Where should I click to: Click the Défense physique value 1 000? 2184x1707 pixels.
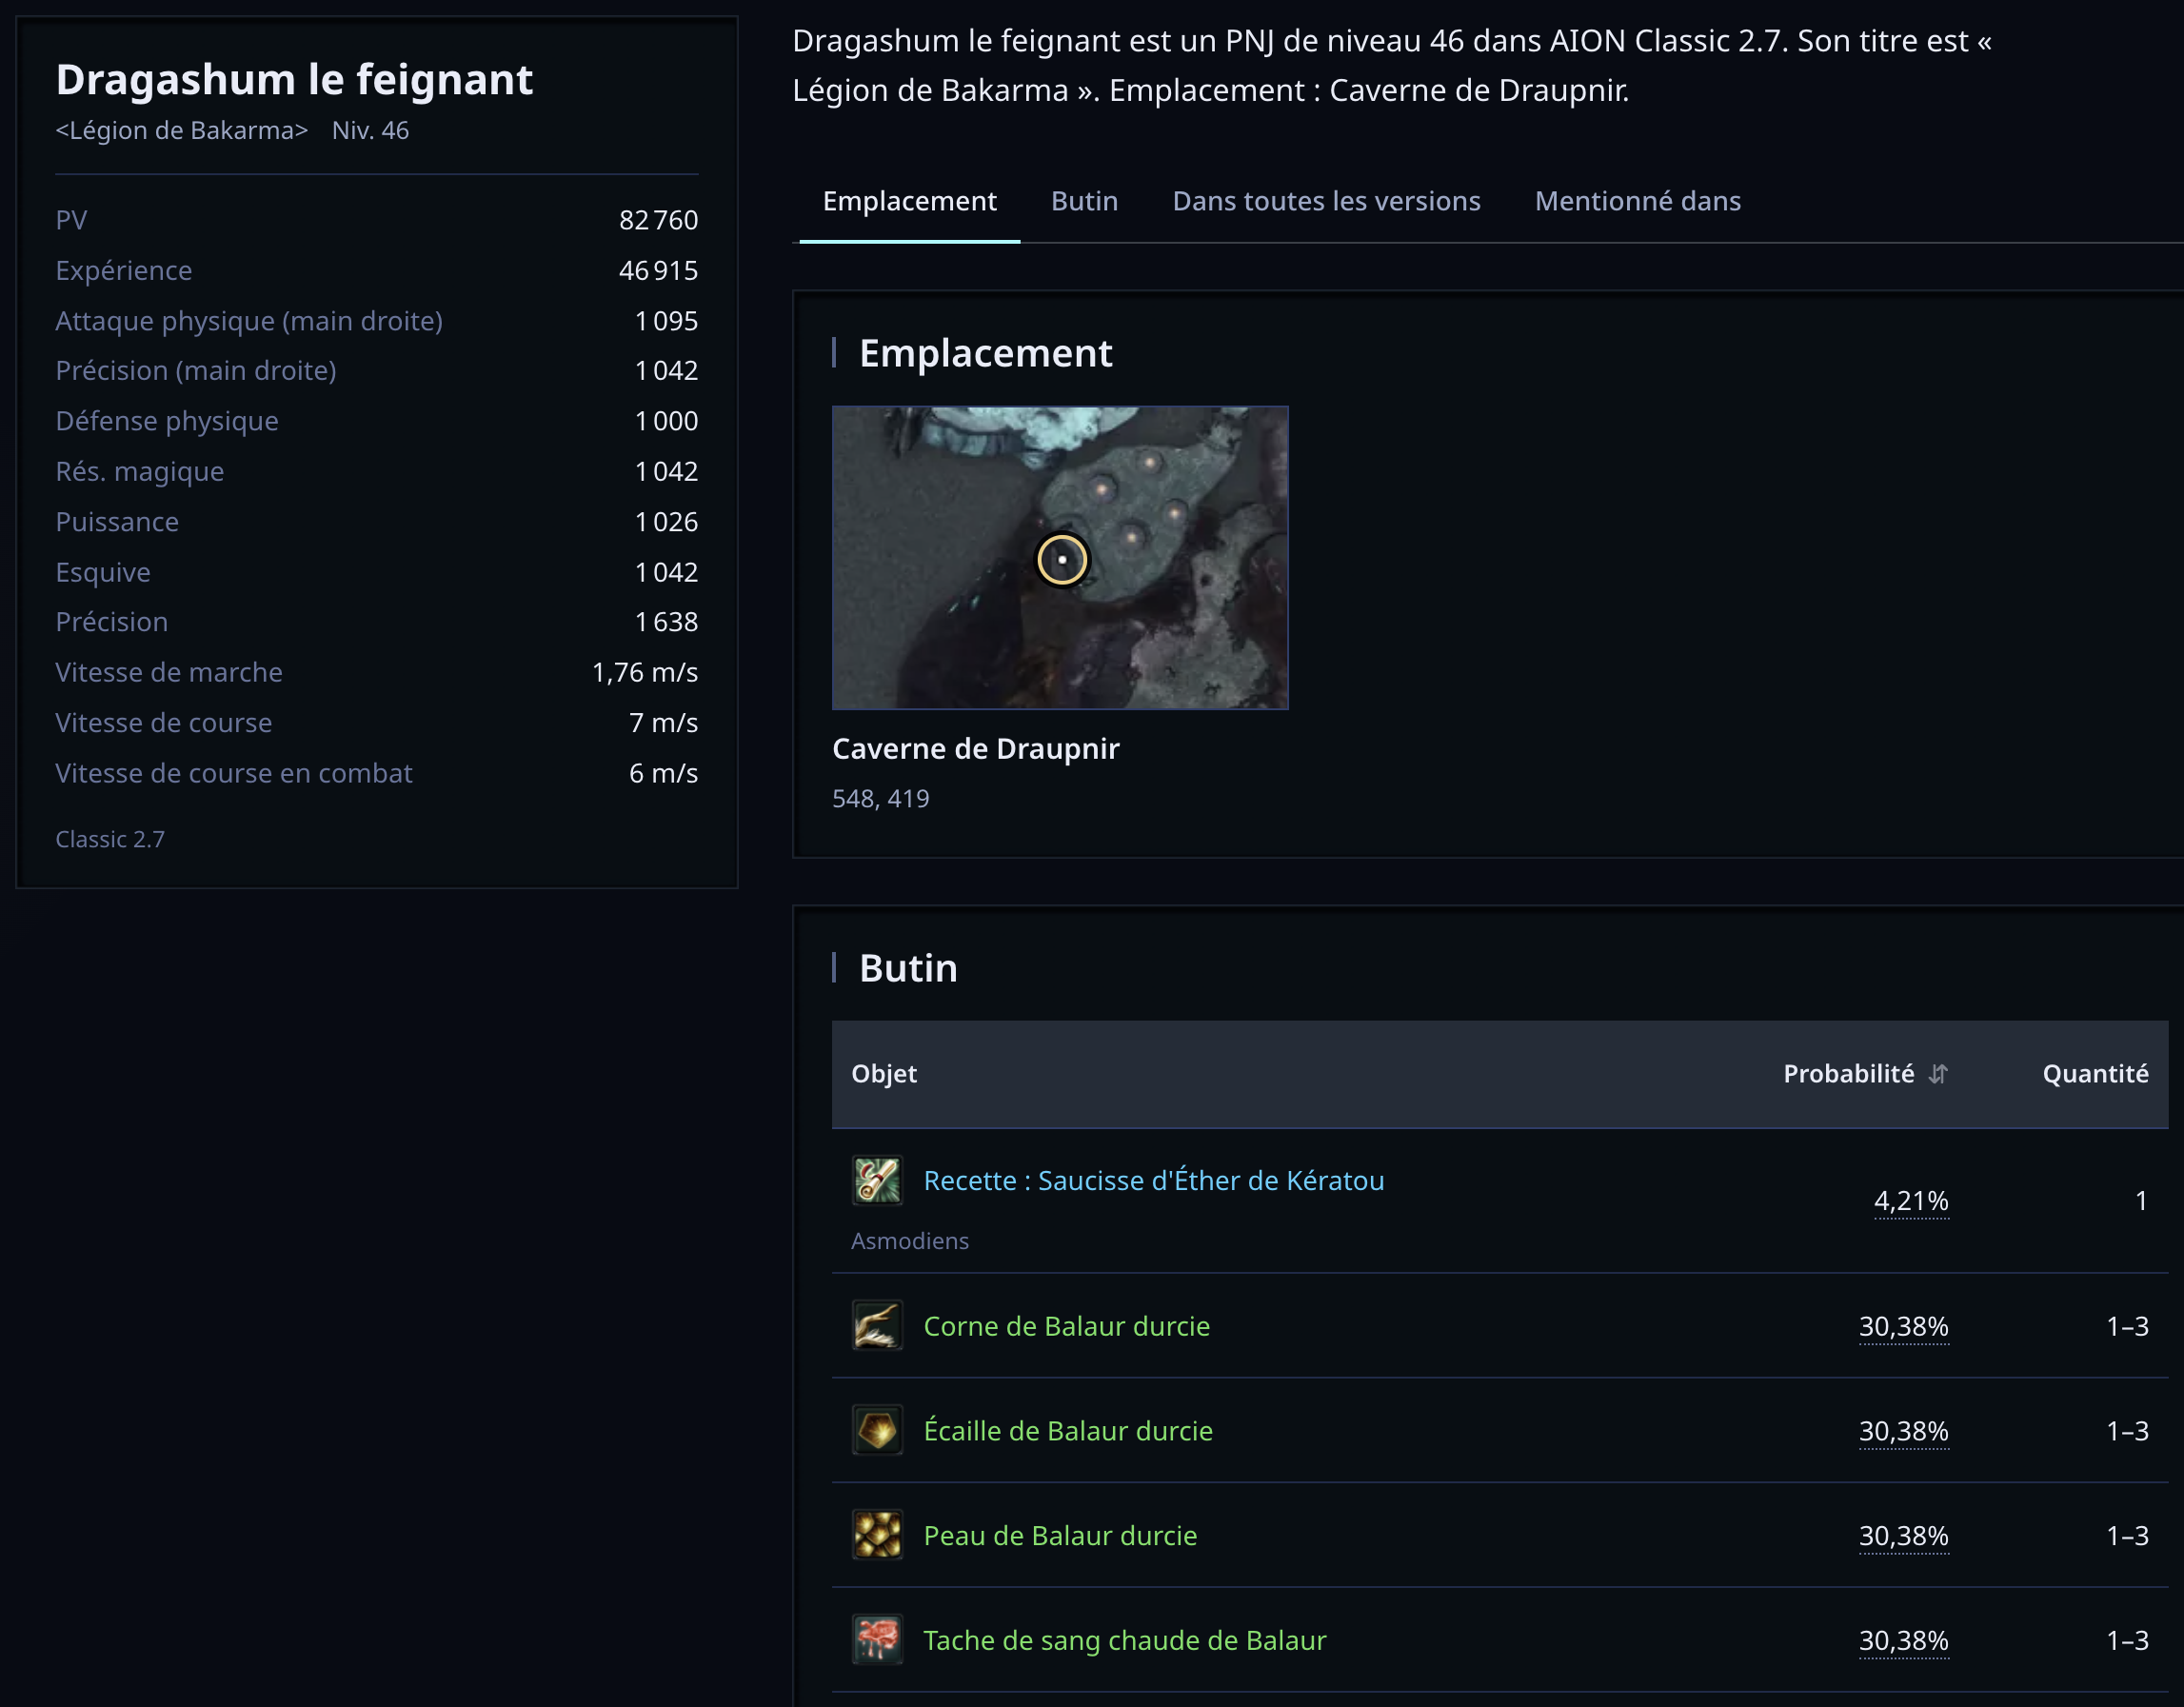coord(667,421)
